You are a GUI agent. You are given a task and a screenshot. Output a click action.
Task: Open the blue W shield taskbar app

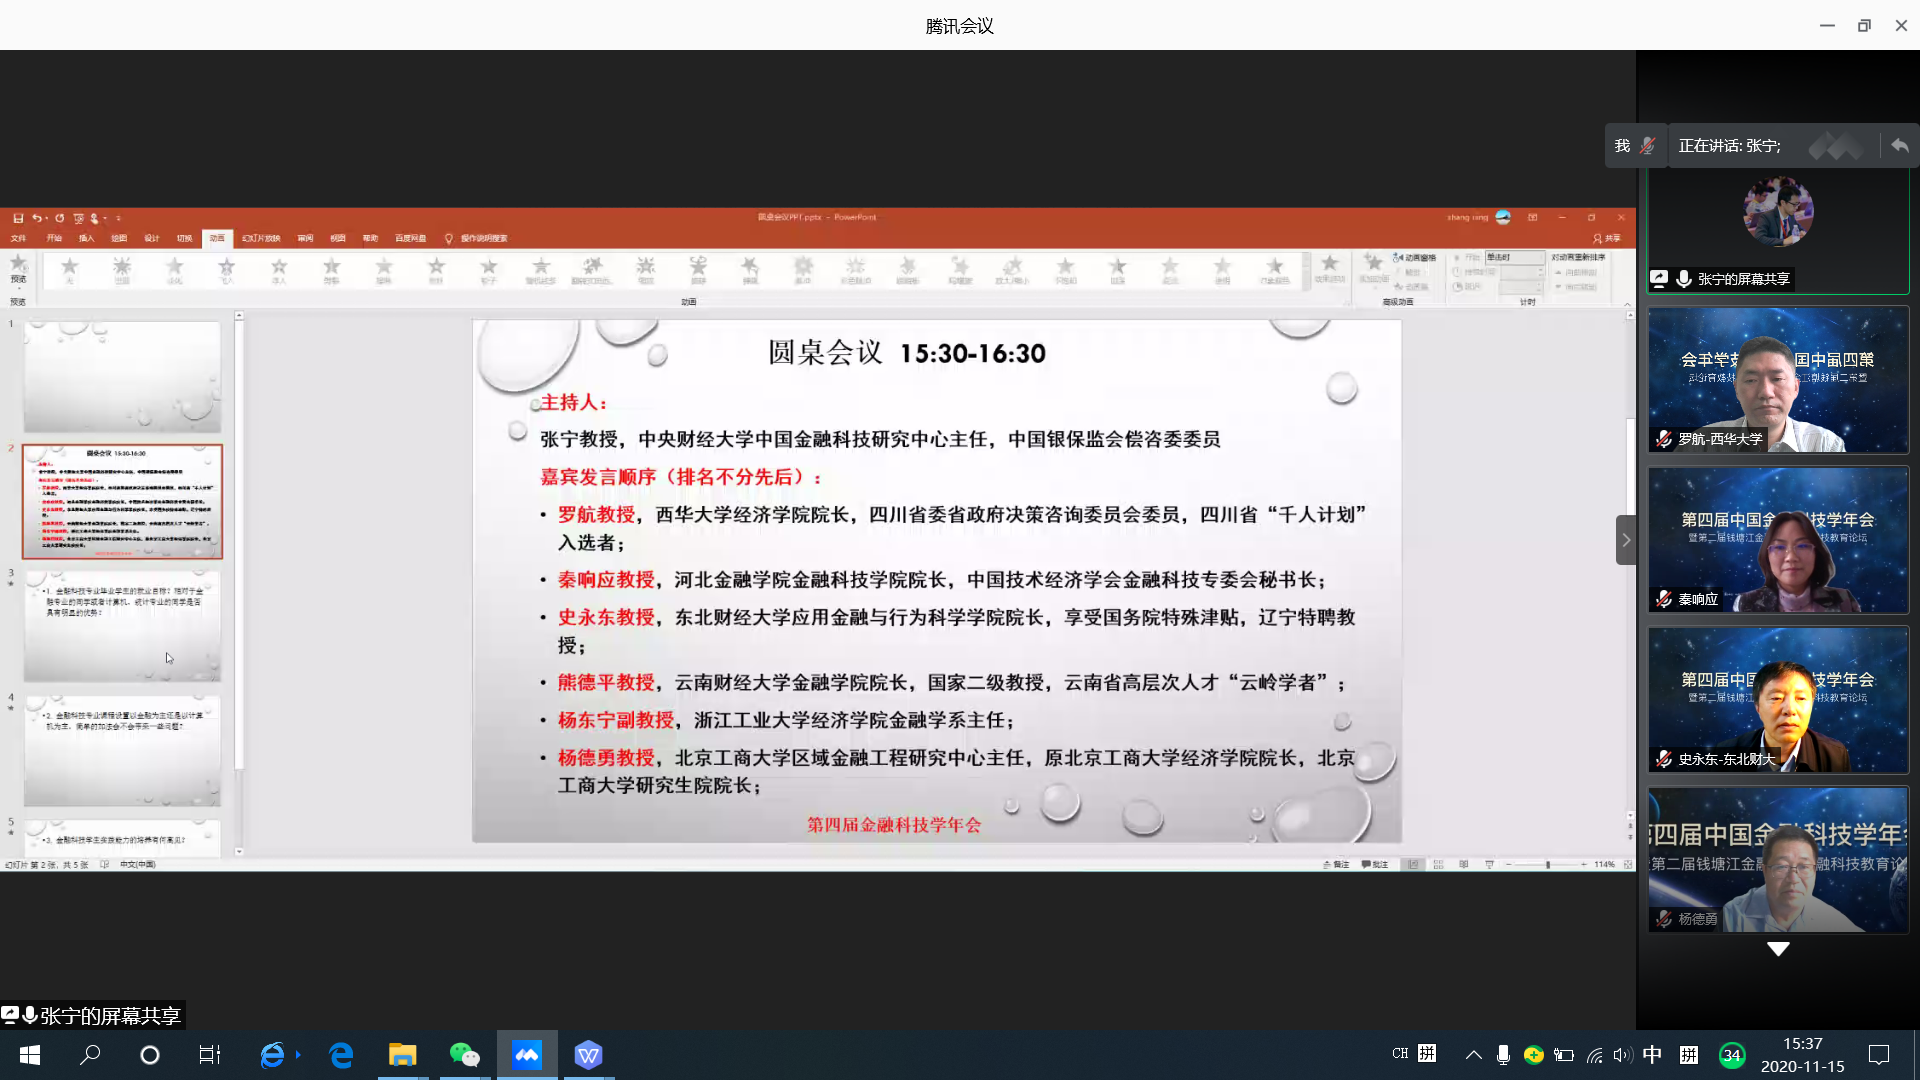[588, 1055]
